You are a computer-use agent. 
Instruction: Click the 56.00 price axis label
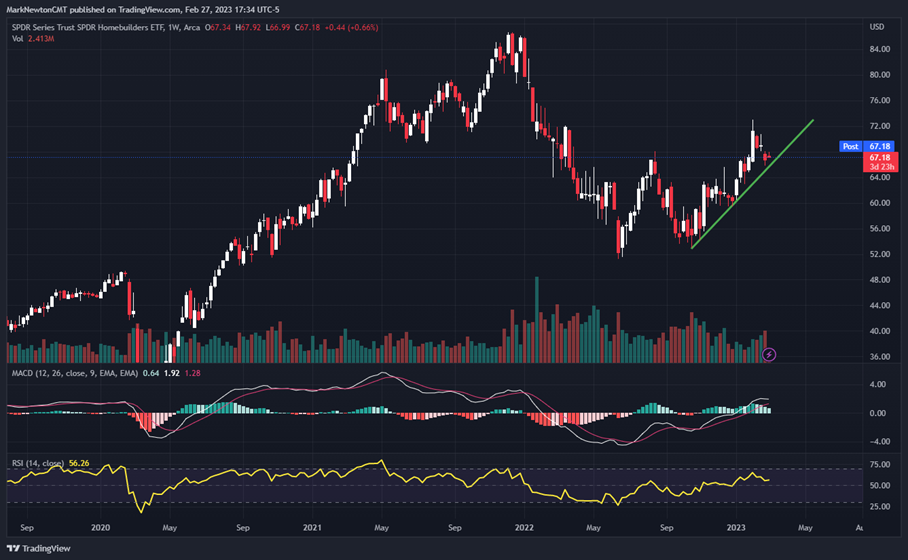[x=880, y=228]
